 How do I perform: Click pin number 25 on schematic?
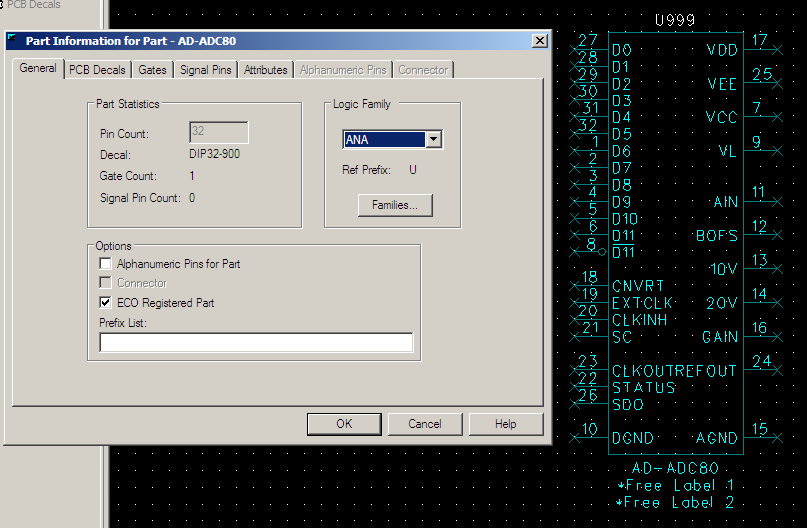tap(762, 74)
